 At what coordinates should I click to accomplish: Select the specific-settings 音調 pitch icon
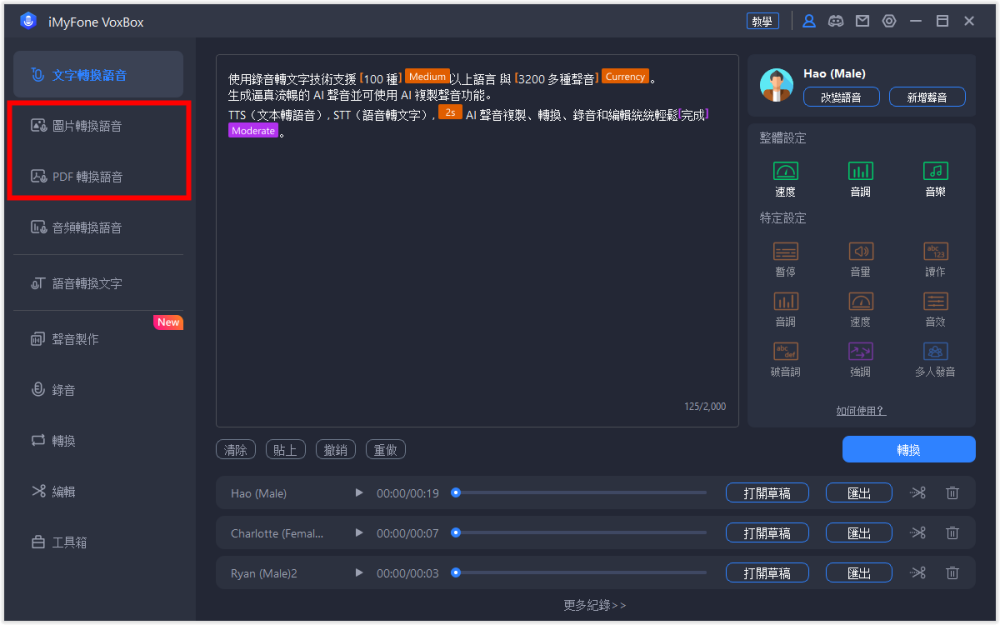(x=785, y=301)
